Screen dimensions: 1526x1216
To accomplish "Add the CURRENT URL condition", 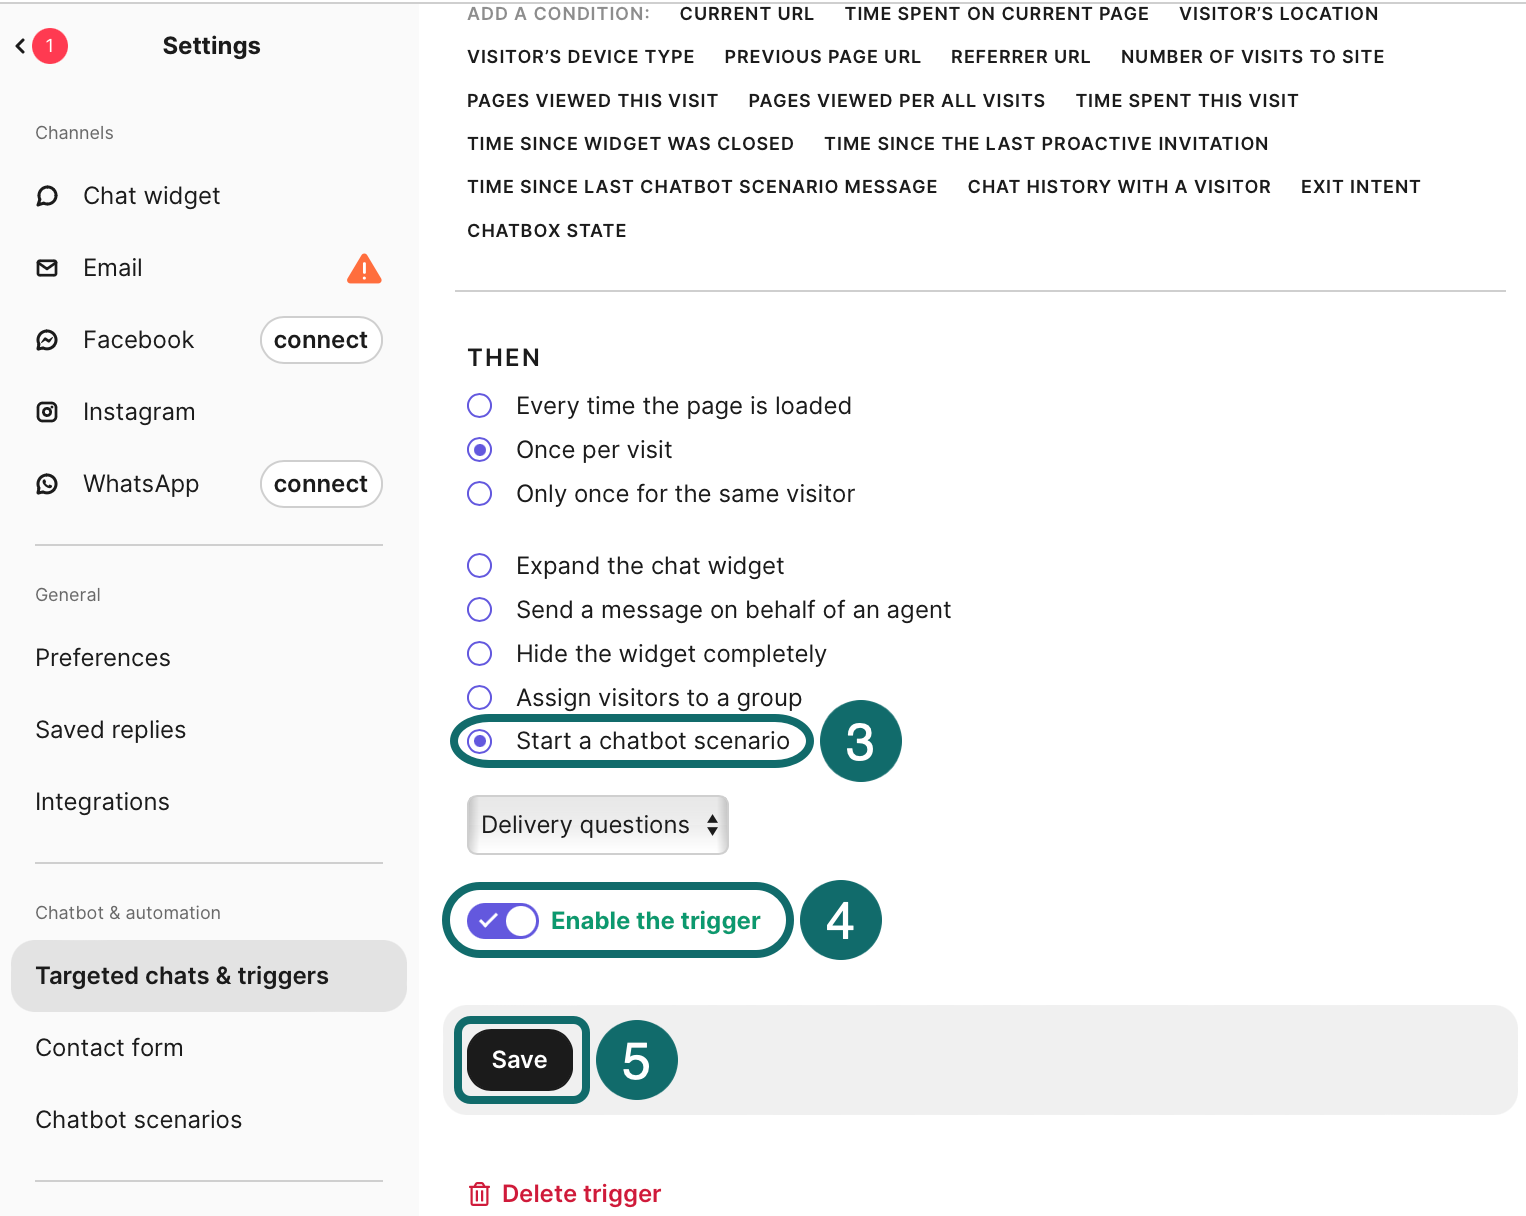I will click(x=746, y=14).
